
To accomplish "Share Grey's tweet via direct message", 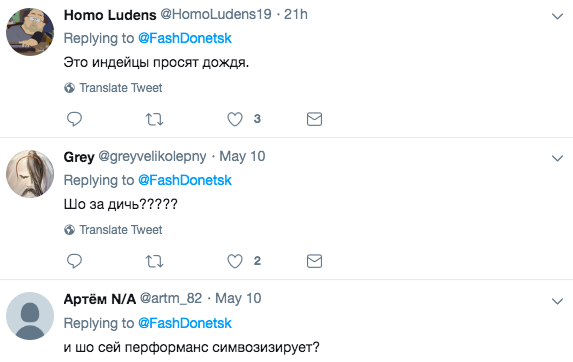I will click(314, 261).
